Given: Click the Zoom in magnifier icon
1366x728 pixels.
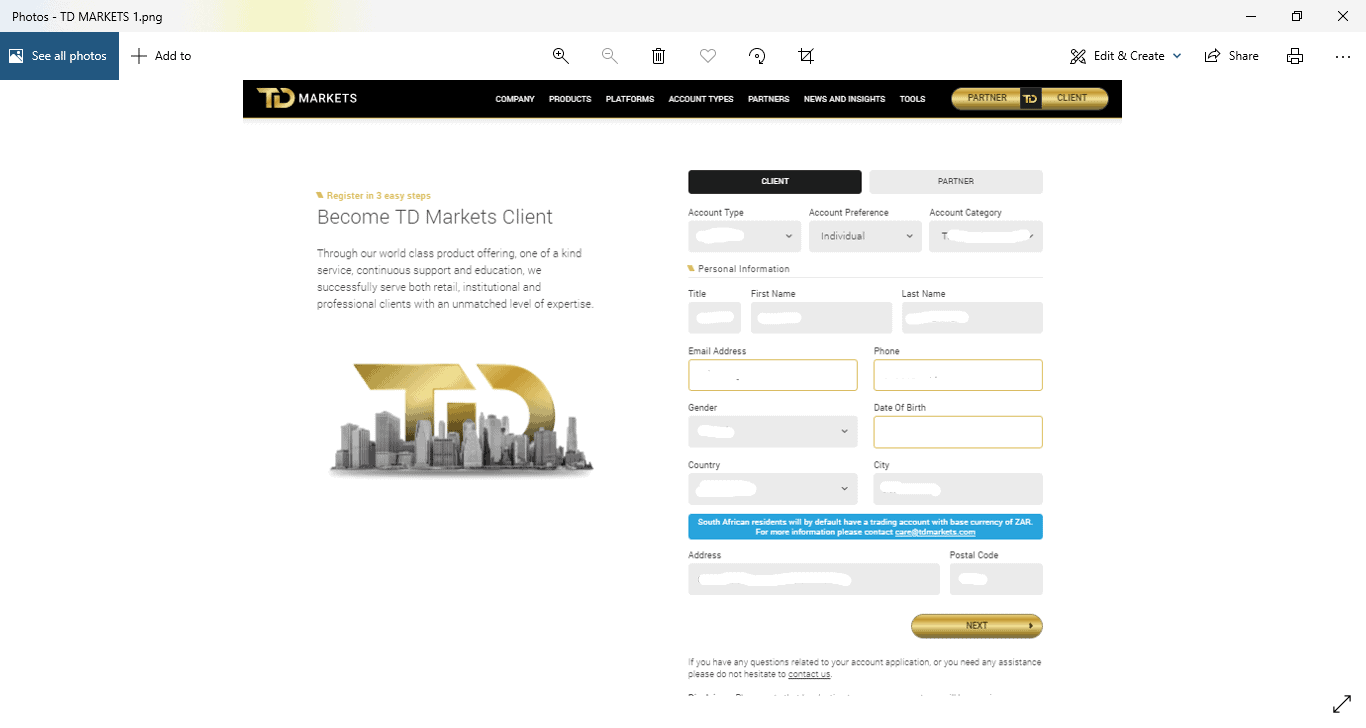Looking at the screenshot, I should [561, 56].
